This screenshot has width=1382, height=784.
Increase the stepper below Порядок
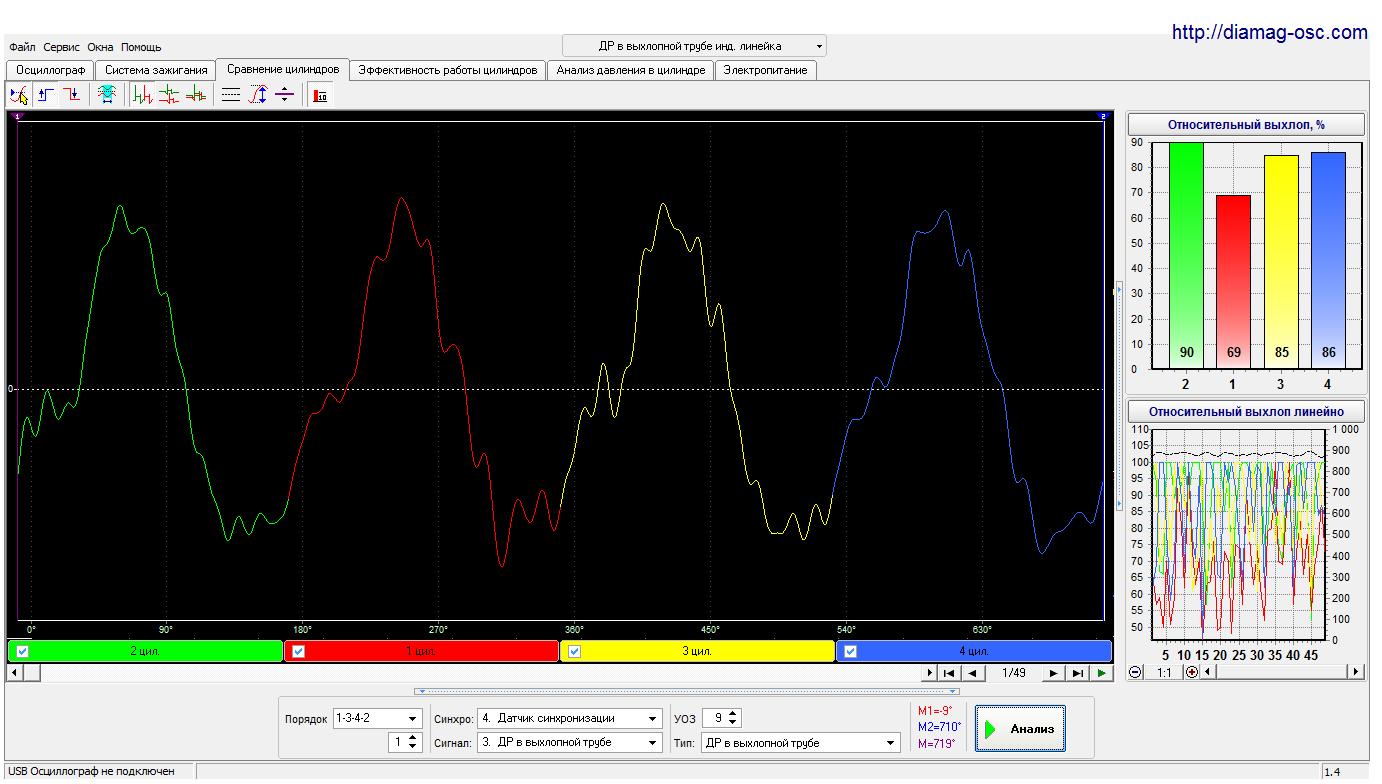pyautogui.click(x=414, y=737)
